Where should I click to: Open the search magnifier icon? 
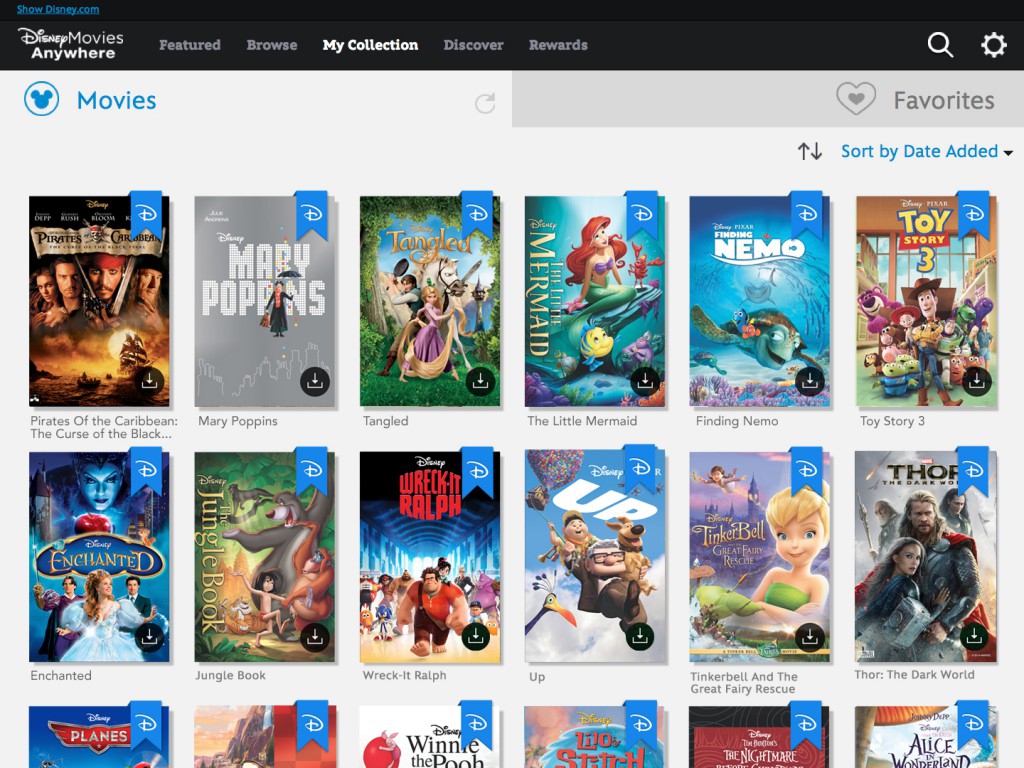click(x=940, y=45)
